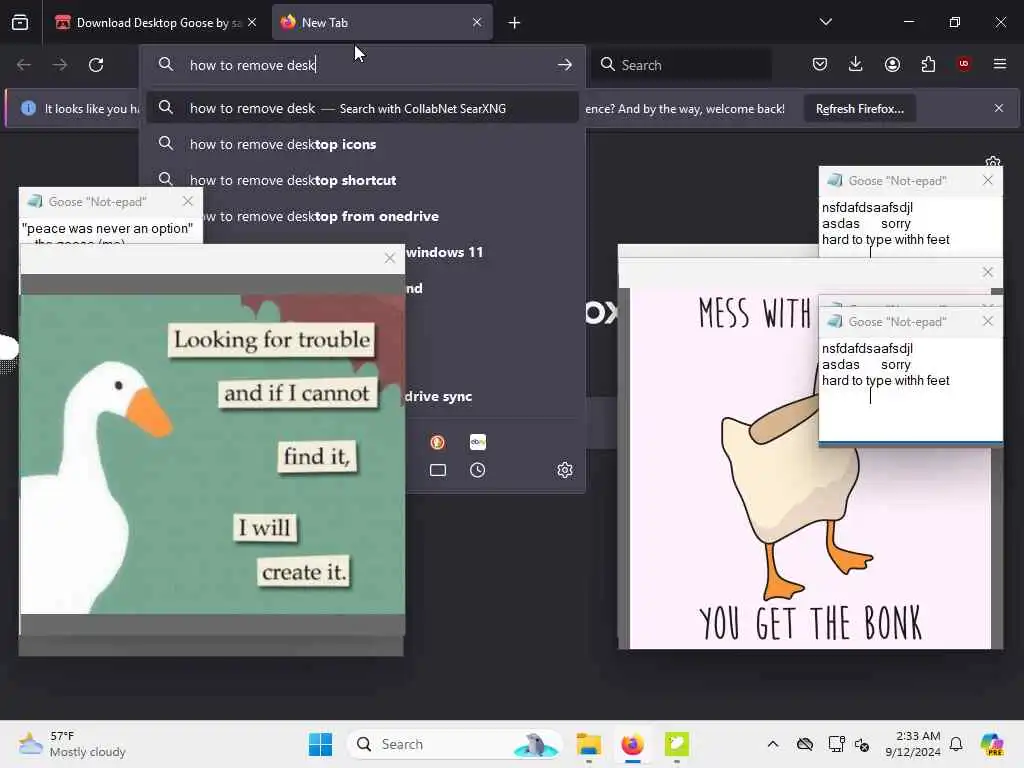This screenshot has height=768, width=1024.
Task: Click 'peace was never an option' text
Action: click(x=108, y=229)
